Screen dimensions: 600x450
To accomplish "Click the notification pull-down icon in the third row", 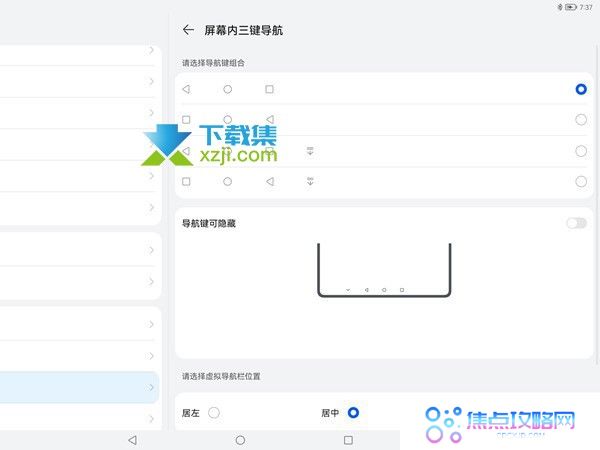I will pos(310,151).
